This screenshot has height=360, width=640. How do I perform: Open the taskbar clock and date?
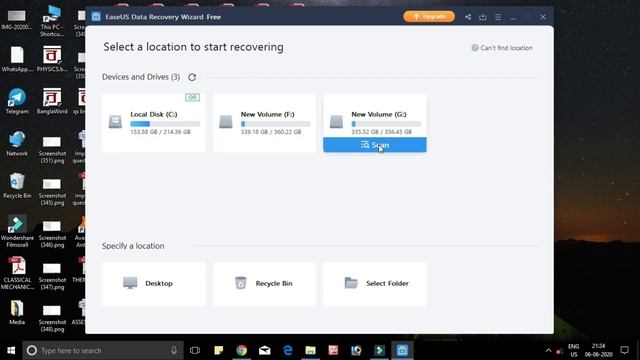[598, 350]
